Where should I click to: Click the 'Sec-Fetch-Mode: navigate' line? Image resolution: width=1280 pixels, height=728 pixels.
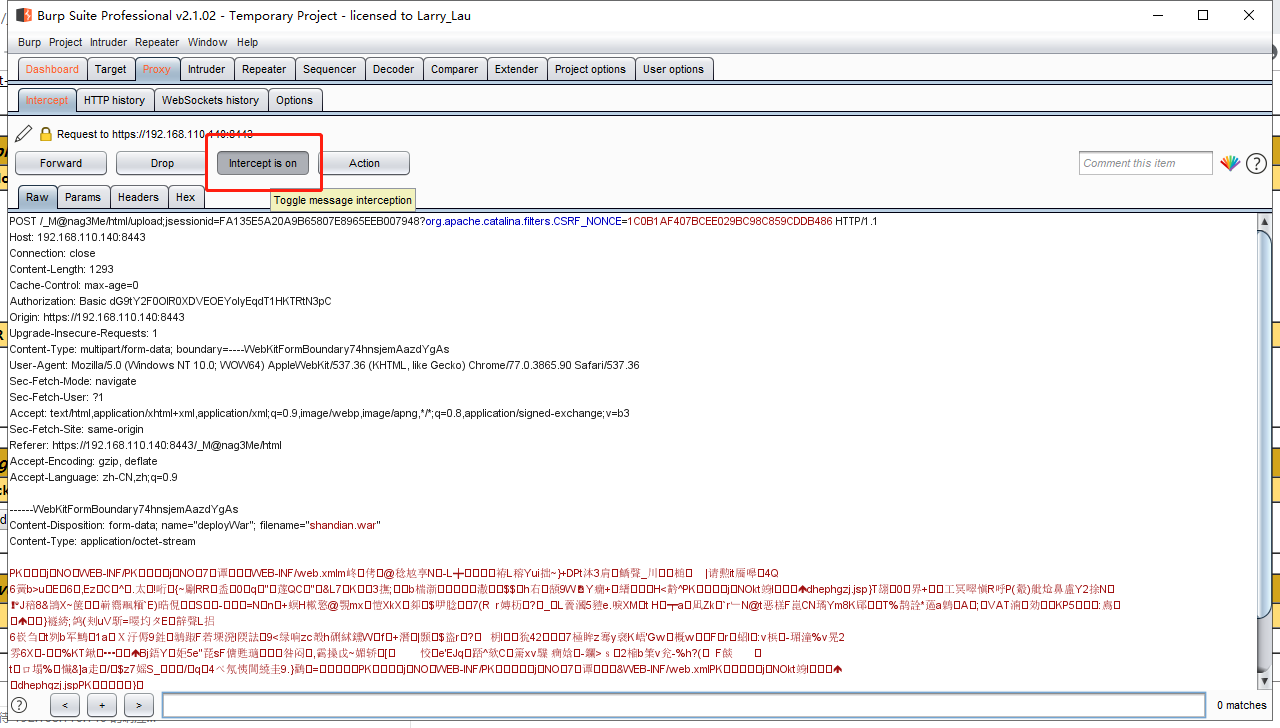coord(71,381)
